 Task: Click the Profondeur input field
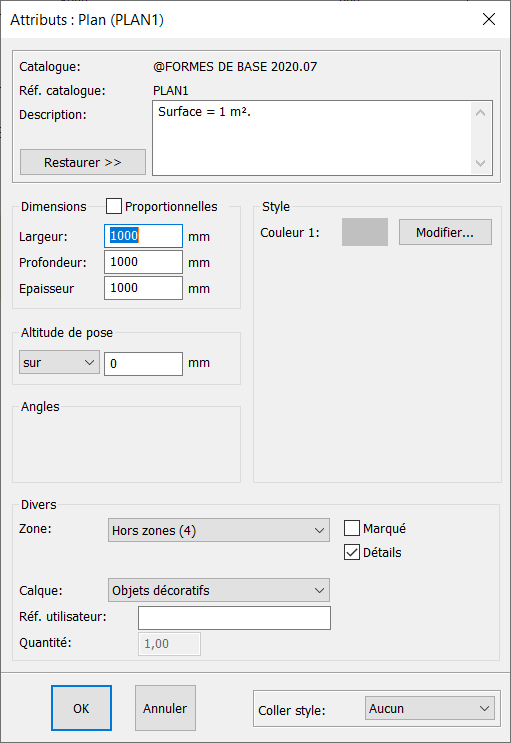143,262
